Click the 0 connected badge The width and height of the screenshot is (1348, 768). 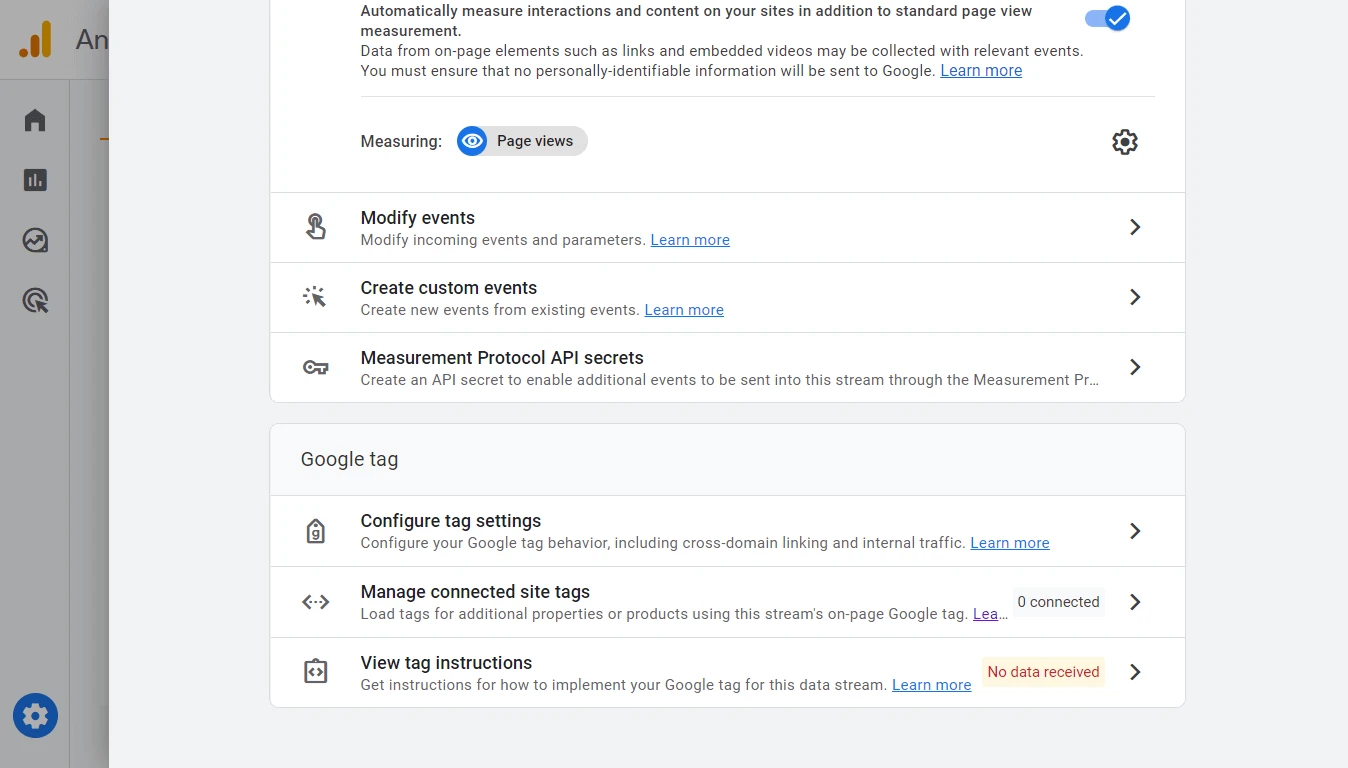1057,602
